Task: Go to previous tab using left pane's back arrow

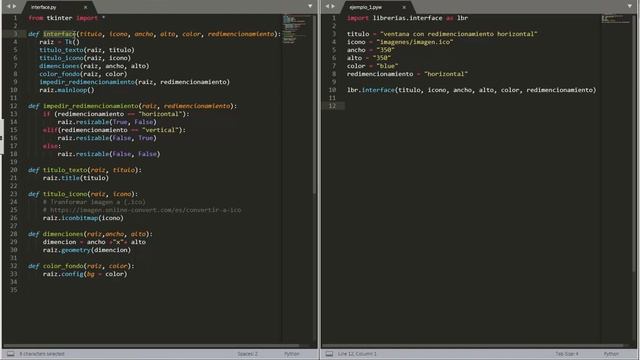Action: (8, 7)
